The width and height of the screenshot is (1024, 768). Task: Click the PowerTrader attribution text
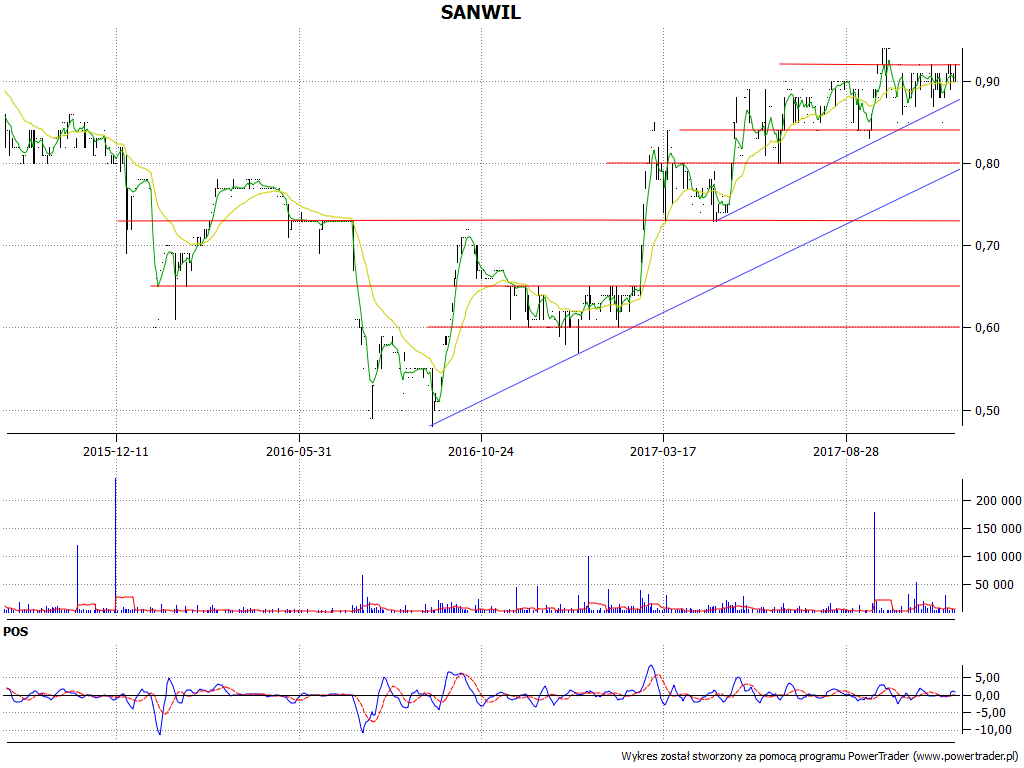[820, 756]
